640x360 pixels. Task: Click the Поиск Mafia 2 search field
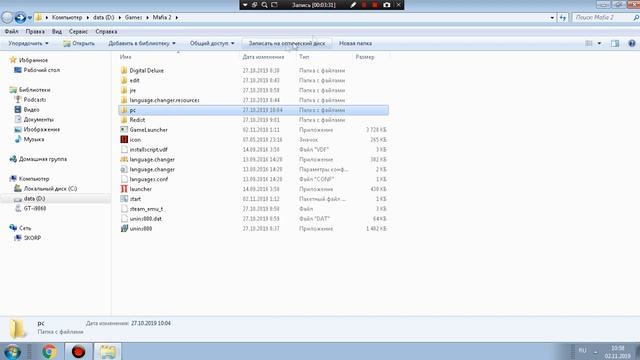click(x=602, y=18)
